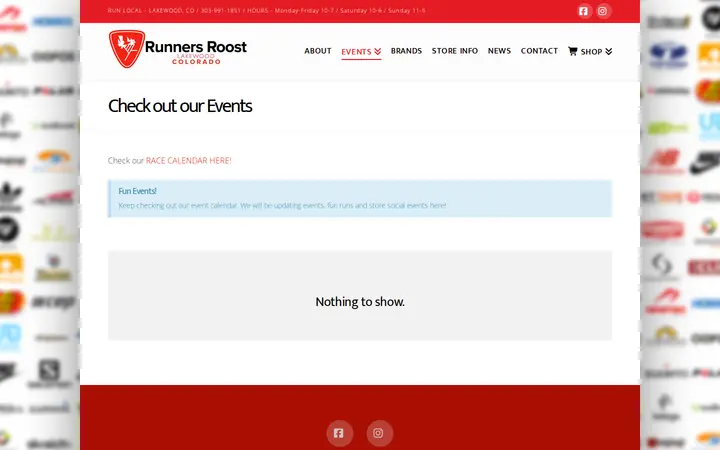
Task: Visit Instagram from the footer icon
Action: coord(378,433)
